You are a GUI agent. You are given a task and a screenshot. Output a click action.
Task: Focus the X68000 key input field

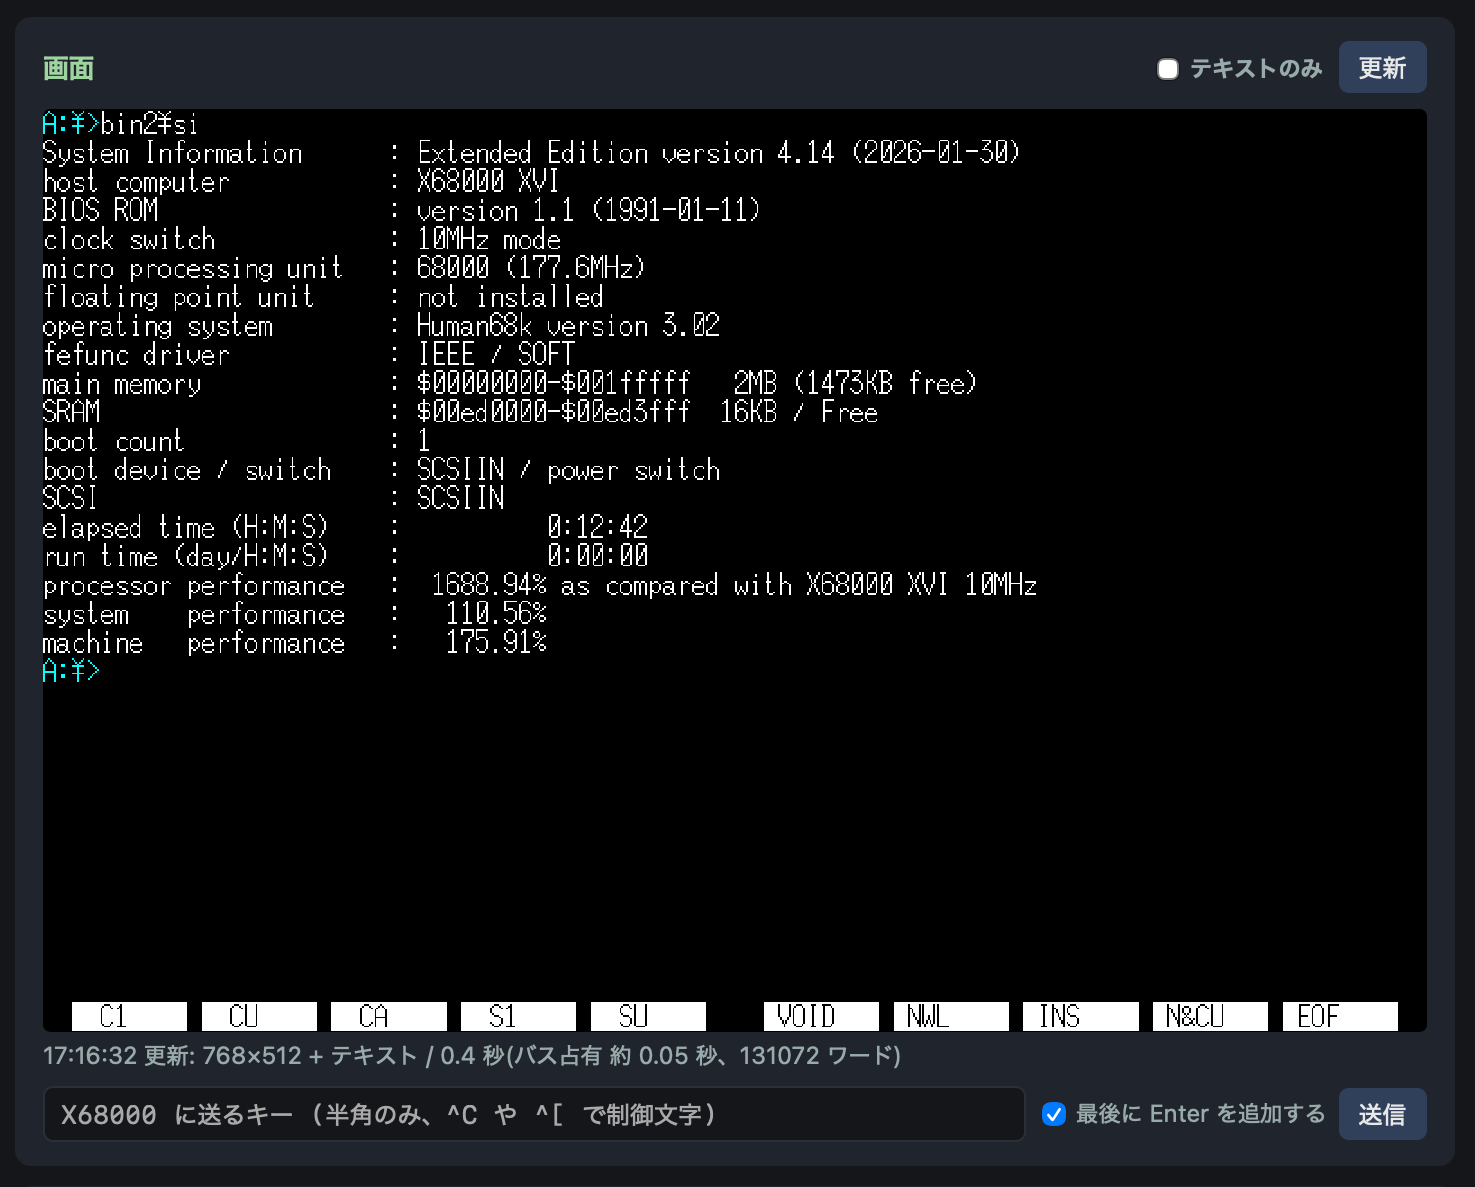pos(534,1114)
